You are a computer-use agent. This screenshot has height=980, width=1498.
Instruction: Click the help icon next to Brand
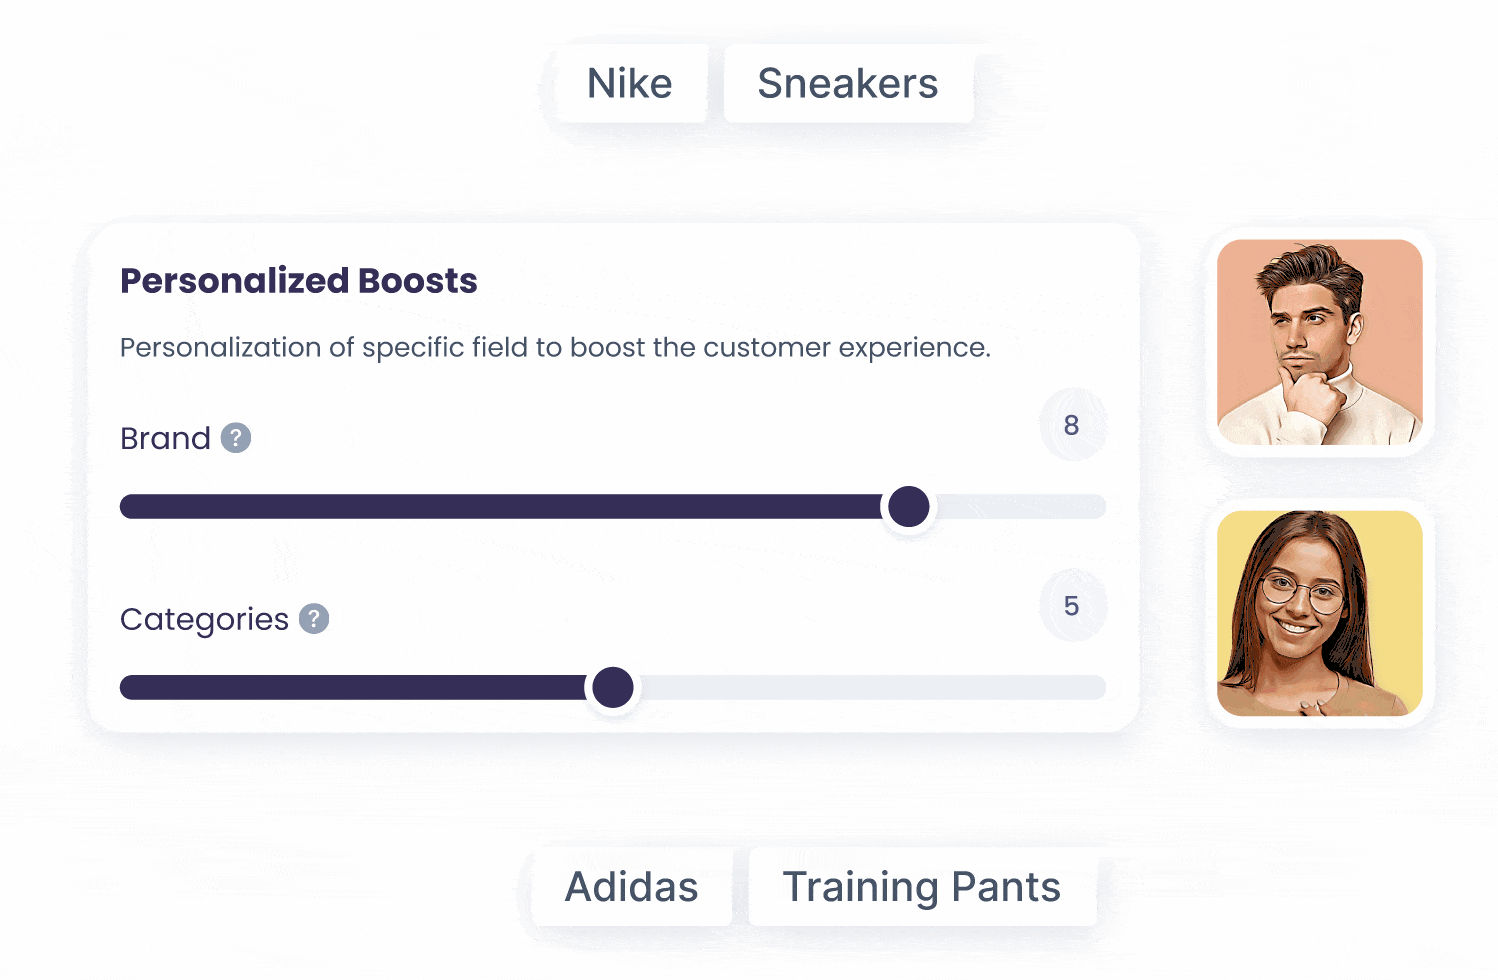point(236,438)
